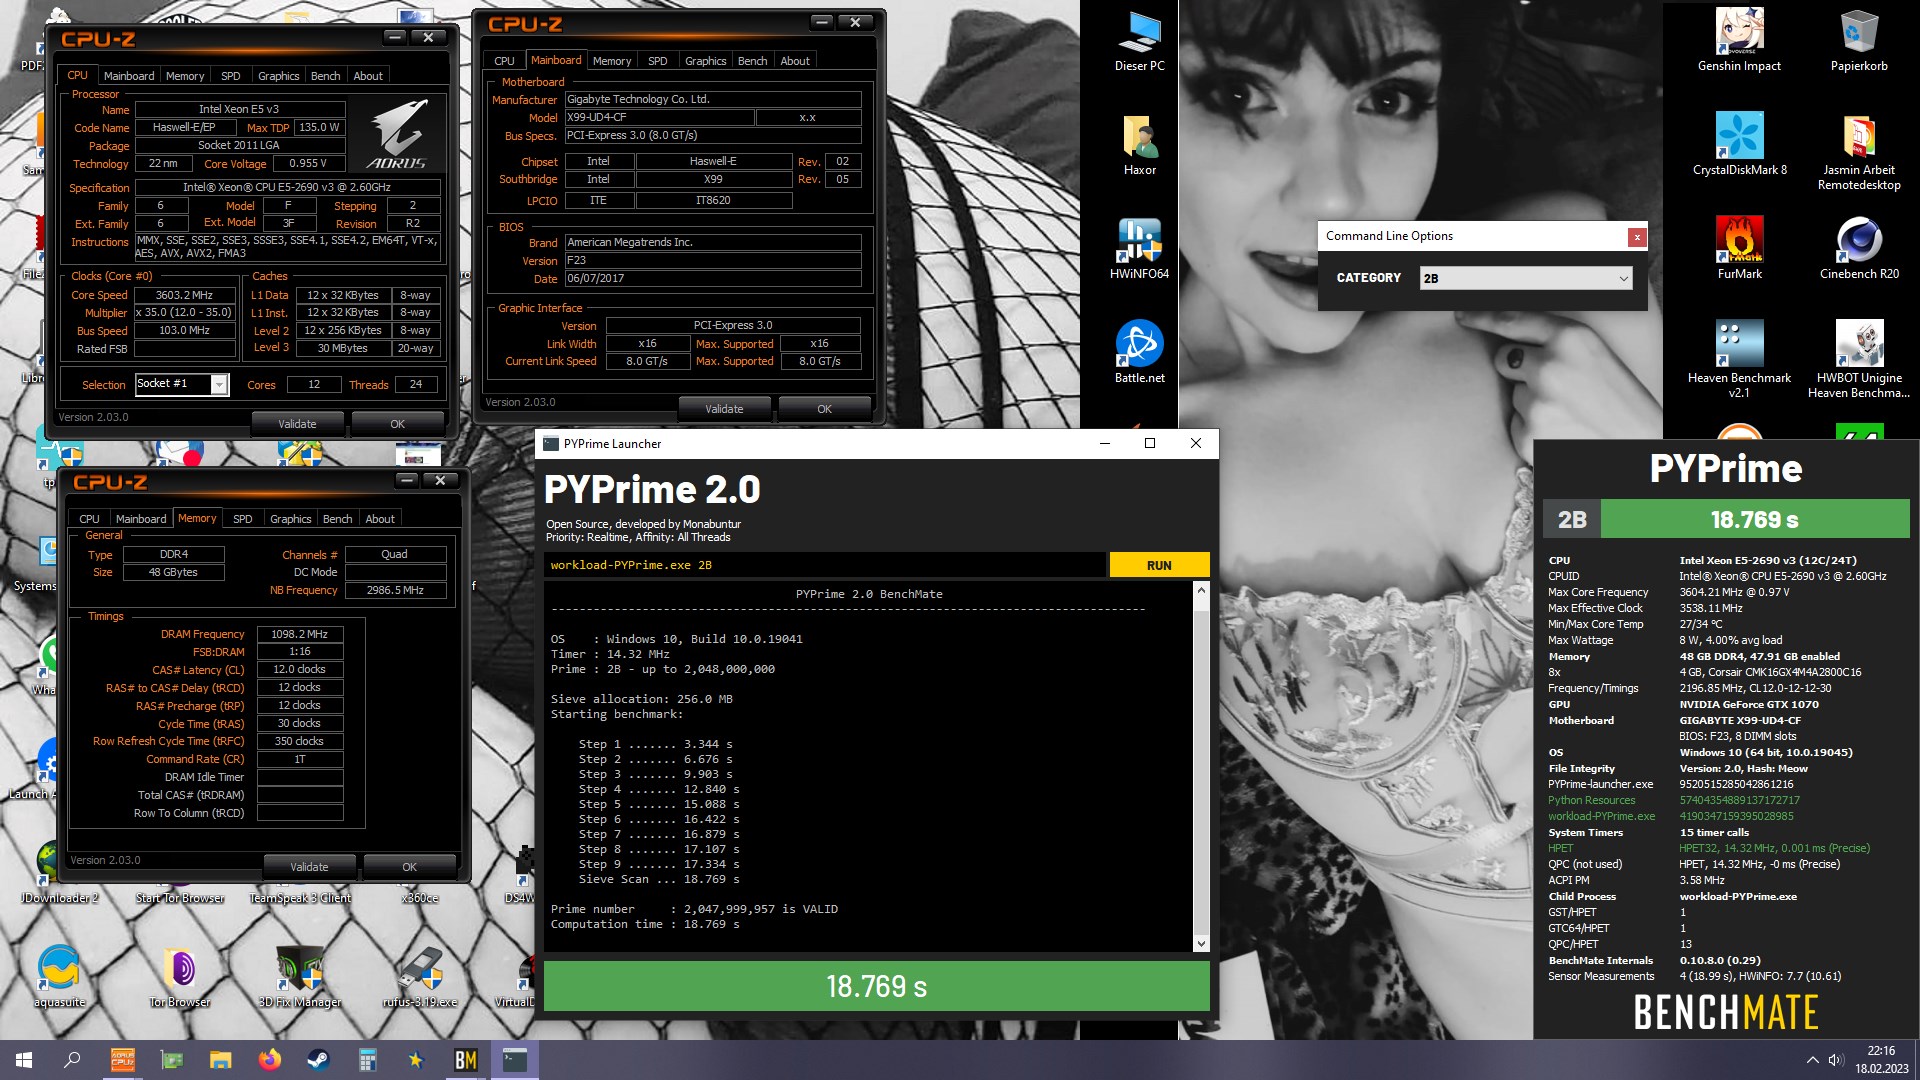Open Firefox from the taskbar

coord(269,1060)
